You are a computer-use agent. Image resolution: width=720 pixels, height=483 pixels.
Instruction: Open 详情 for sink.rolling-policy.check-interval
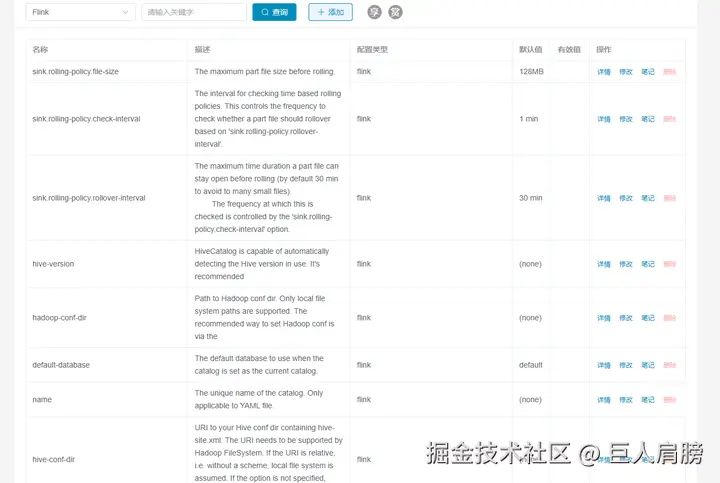click(x=603, y=119)
